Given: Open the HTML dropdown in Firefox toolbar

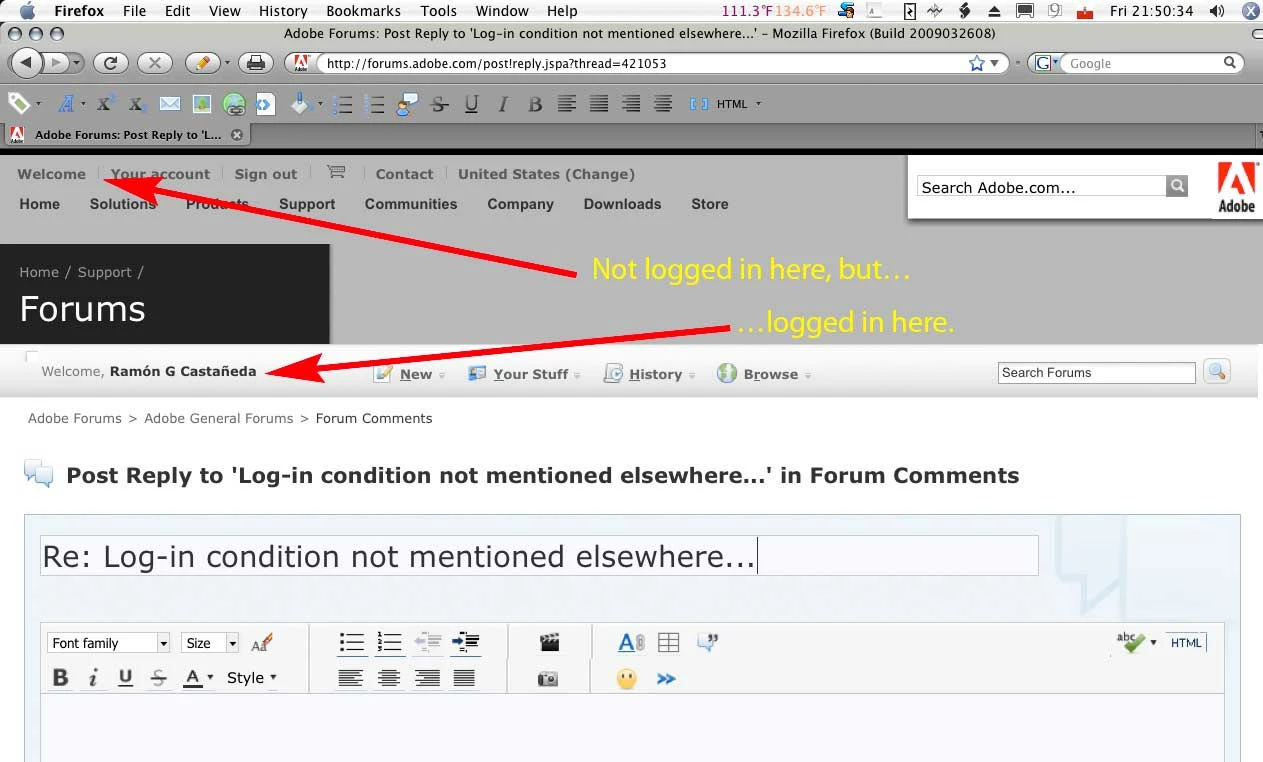Looking at the screenshot, I should 737,104.
